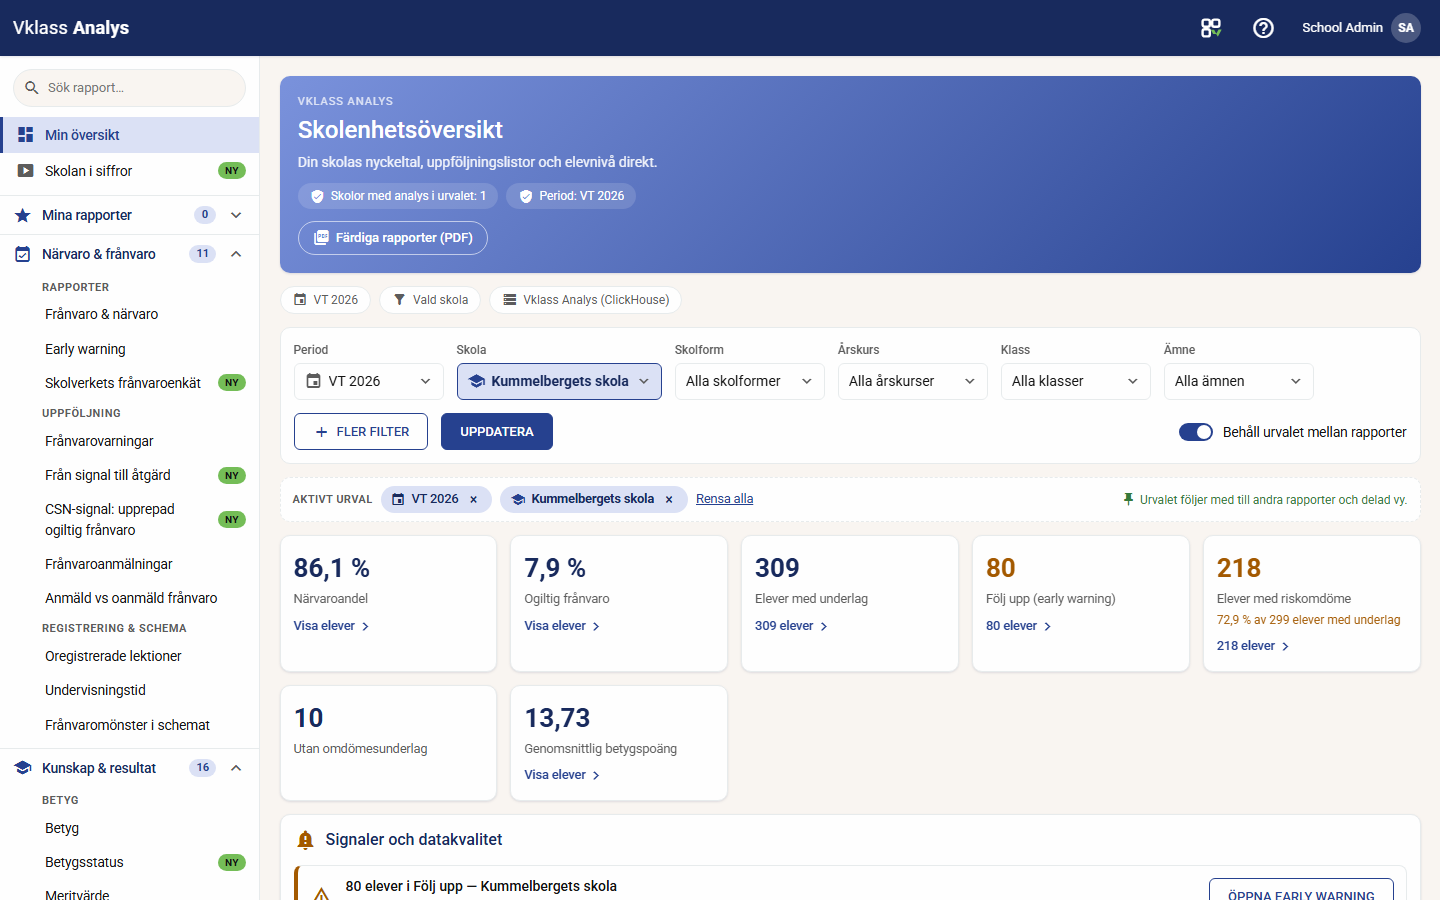Open Early warning report
The height and width of the screenshot is (900, 1440).
[x=85, y=349]
